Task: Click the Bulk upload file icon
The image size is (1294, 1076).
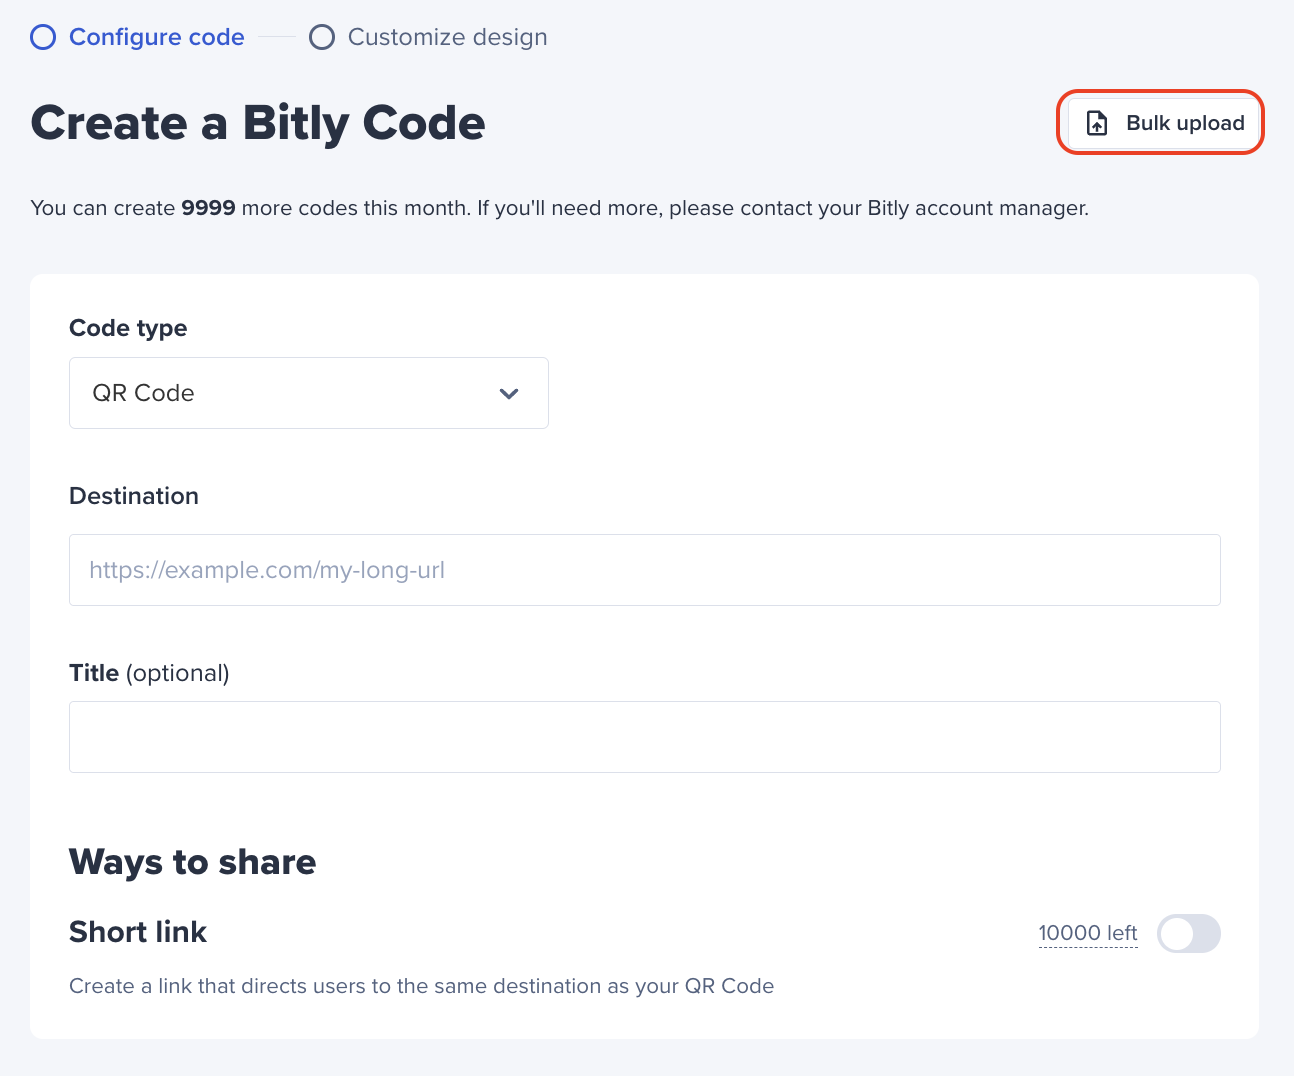Action: pos(1097,123)
